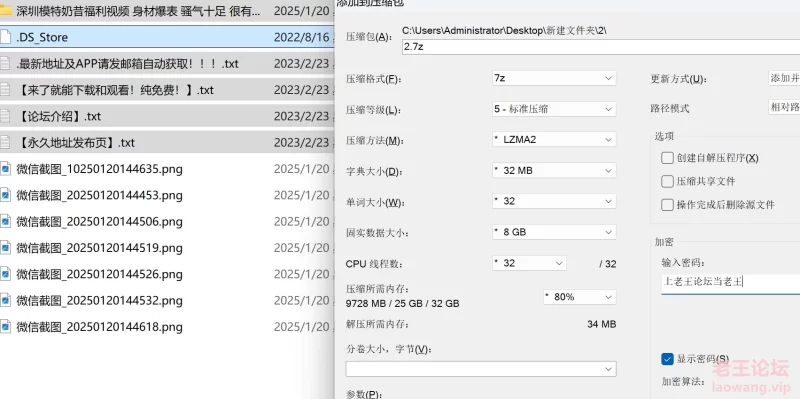Open the CPU 线程数 dropdown
The width and height of the screenshot is (800, 399).
(529, 263)
